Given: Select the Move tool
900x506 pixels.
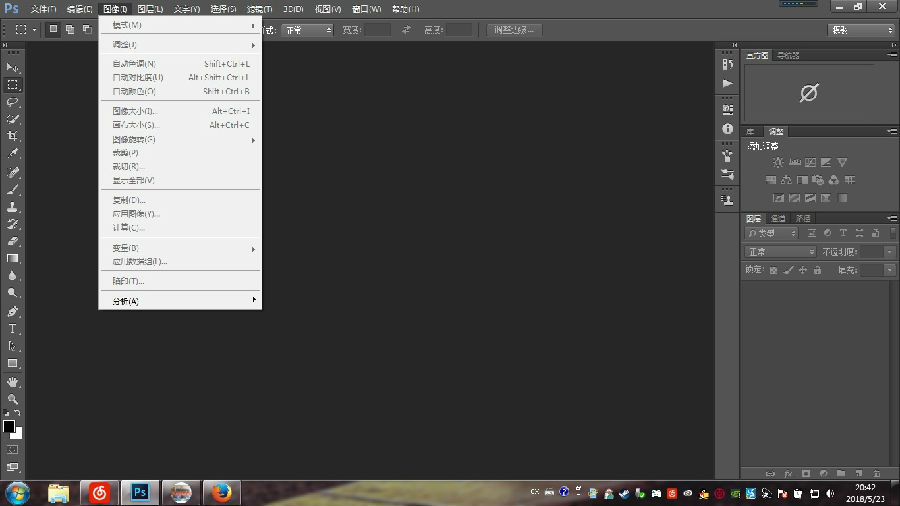Looking at the screenshot, I should point(13,67).
